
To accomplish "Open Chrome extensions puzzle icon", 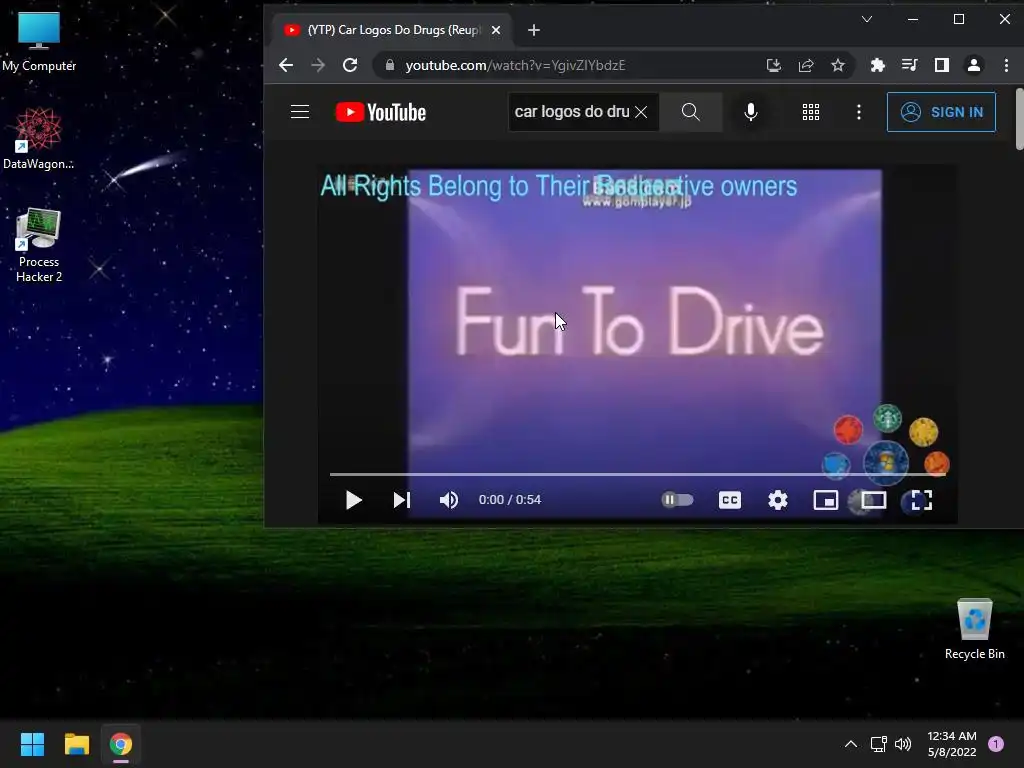I will (x=878, y=65).
